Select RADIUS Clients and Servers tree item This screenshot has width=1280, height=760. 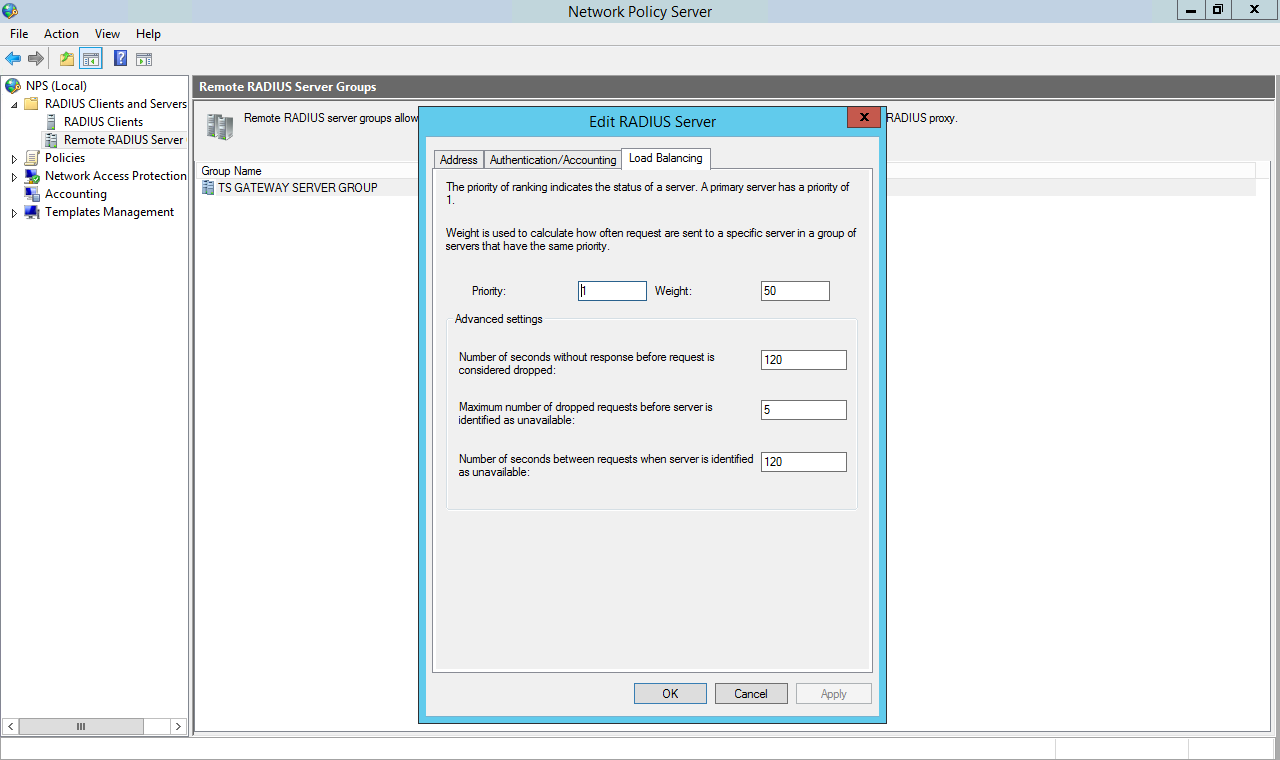pos(116,104)
